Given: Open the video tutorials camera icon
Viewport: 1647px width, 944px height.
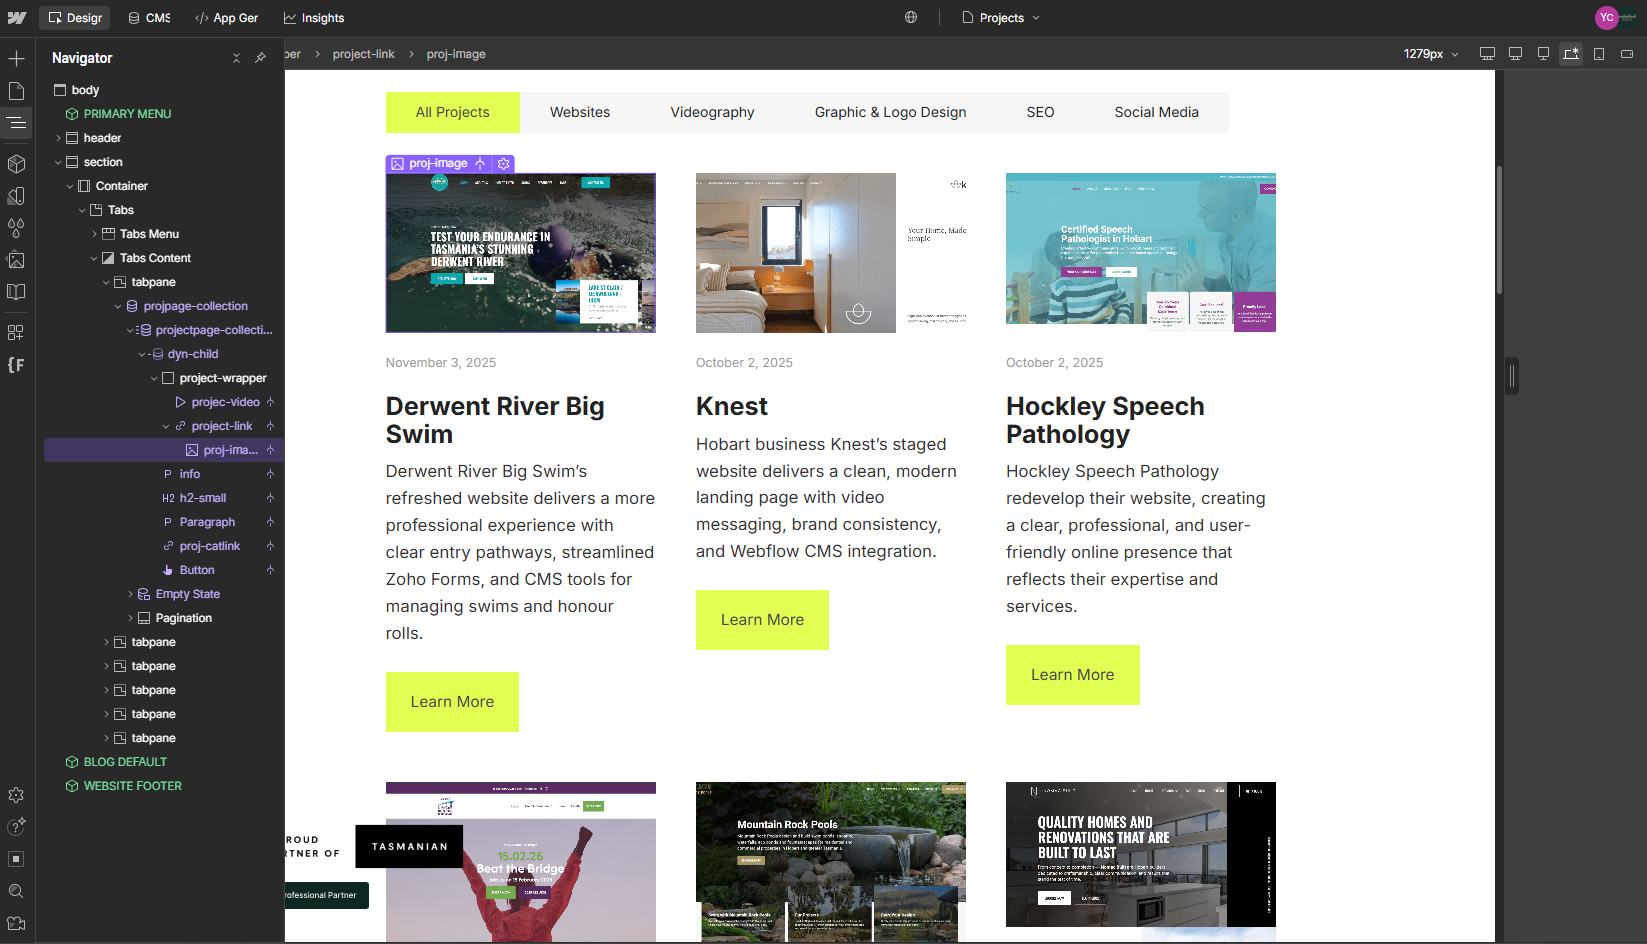Looking at the screenshot, I should coord(16,923).
